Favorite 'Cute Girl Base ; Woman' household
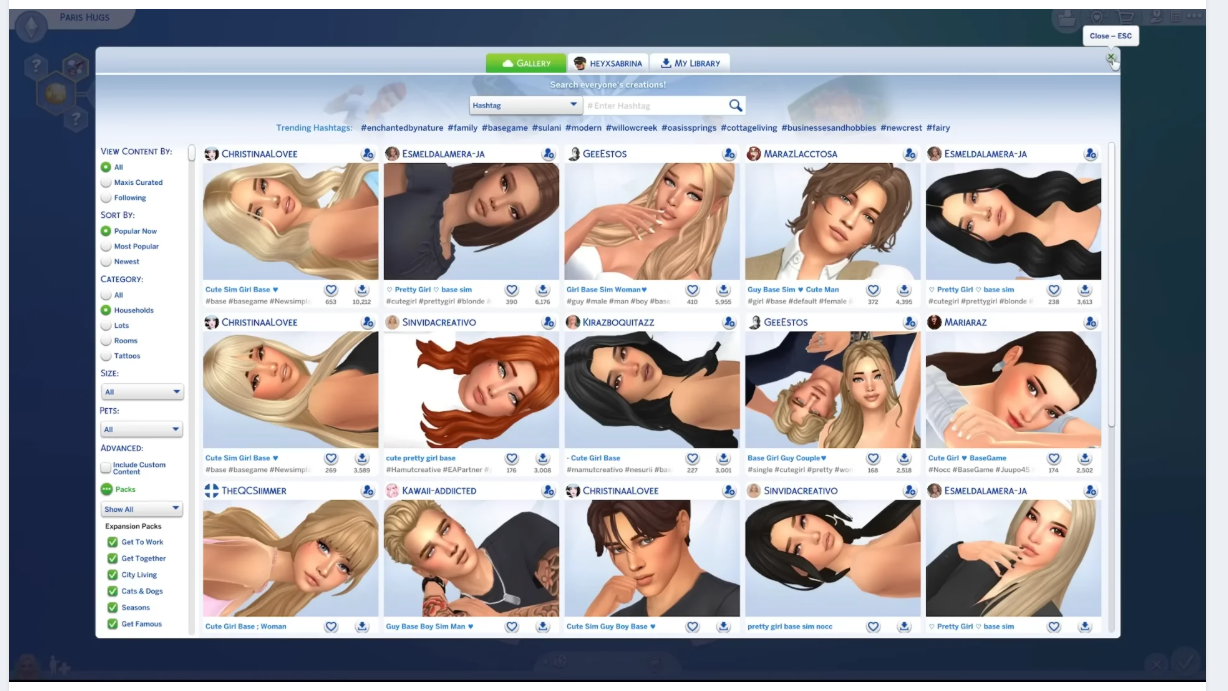 click(331, 627)
